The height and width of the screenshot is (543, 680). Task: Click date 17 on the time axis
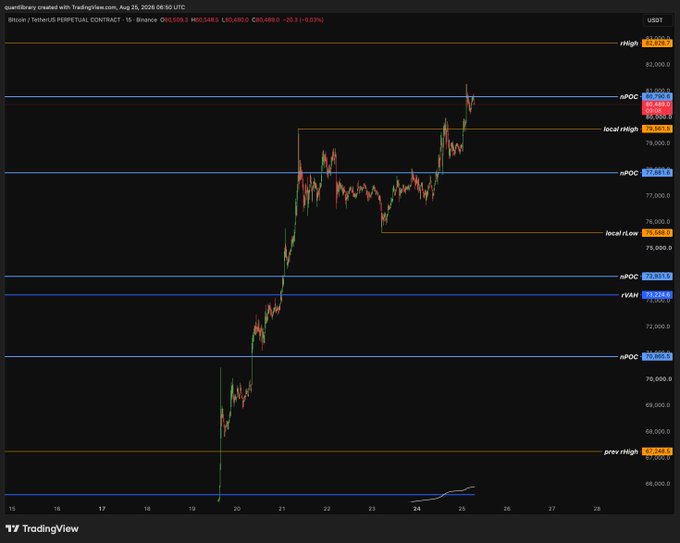point(102,509)
